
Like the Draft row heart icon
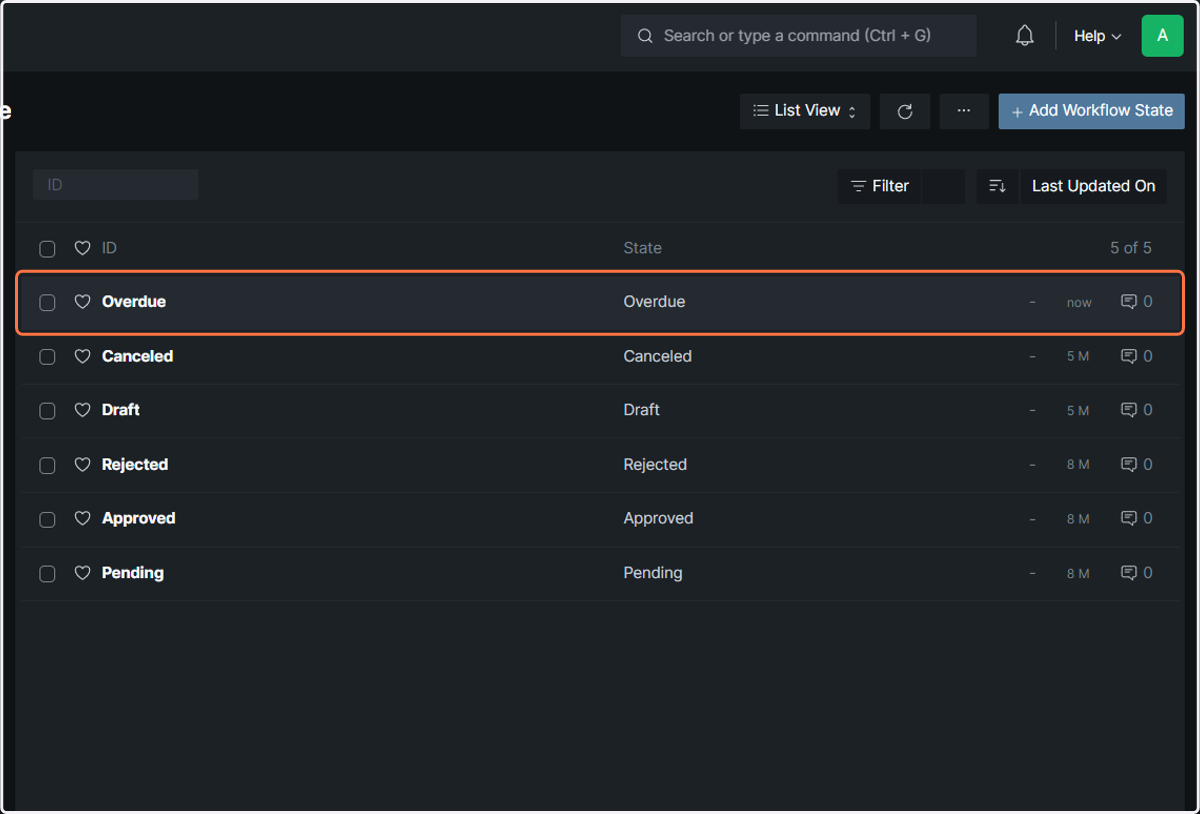83,410
